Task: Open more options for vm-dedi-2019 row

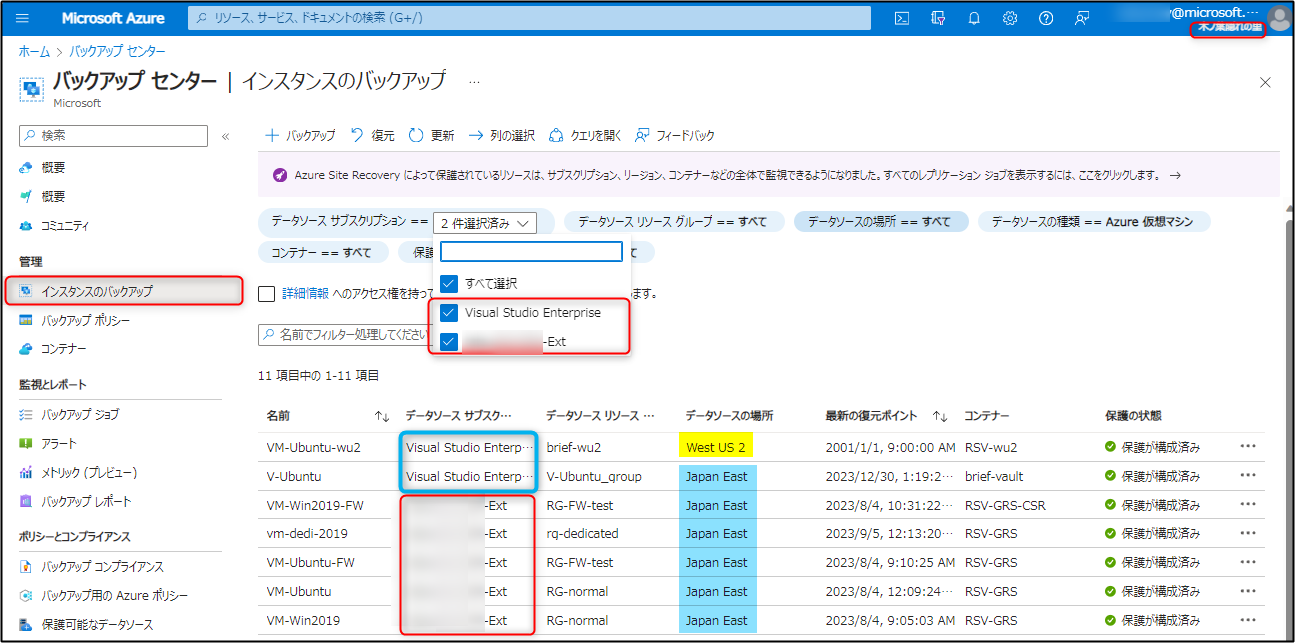Action: click(x=1247, y=534)
